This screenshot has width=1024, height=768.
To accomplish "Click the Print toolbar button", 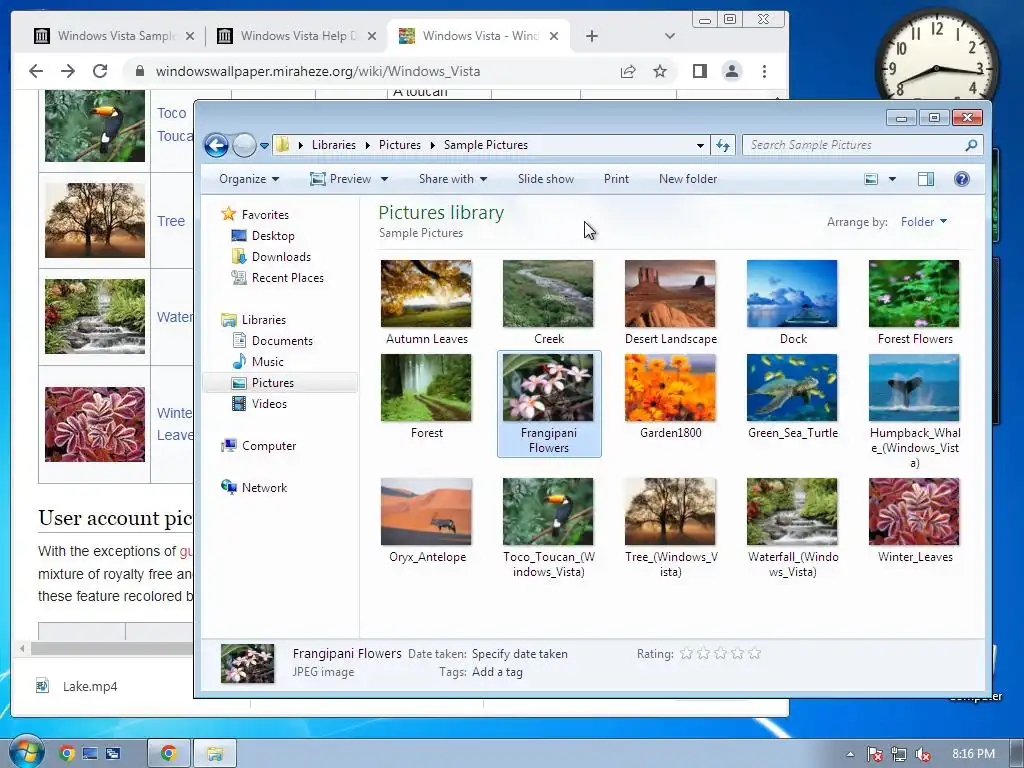I will (x=616, y=179).
